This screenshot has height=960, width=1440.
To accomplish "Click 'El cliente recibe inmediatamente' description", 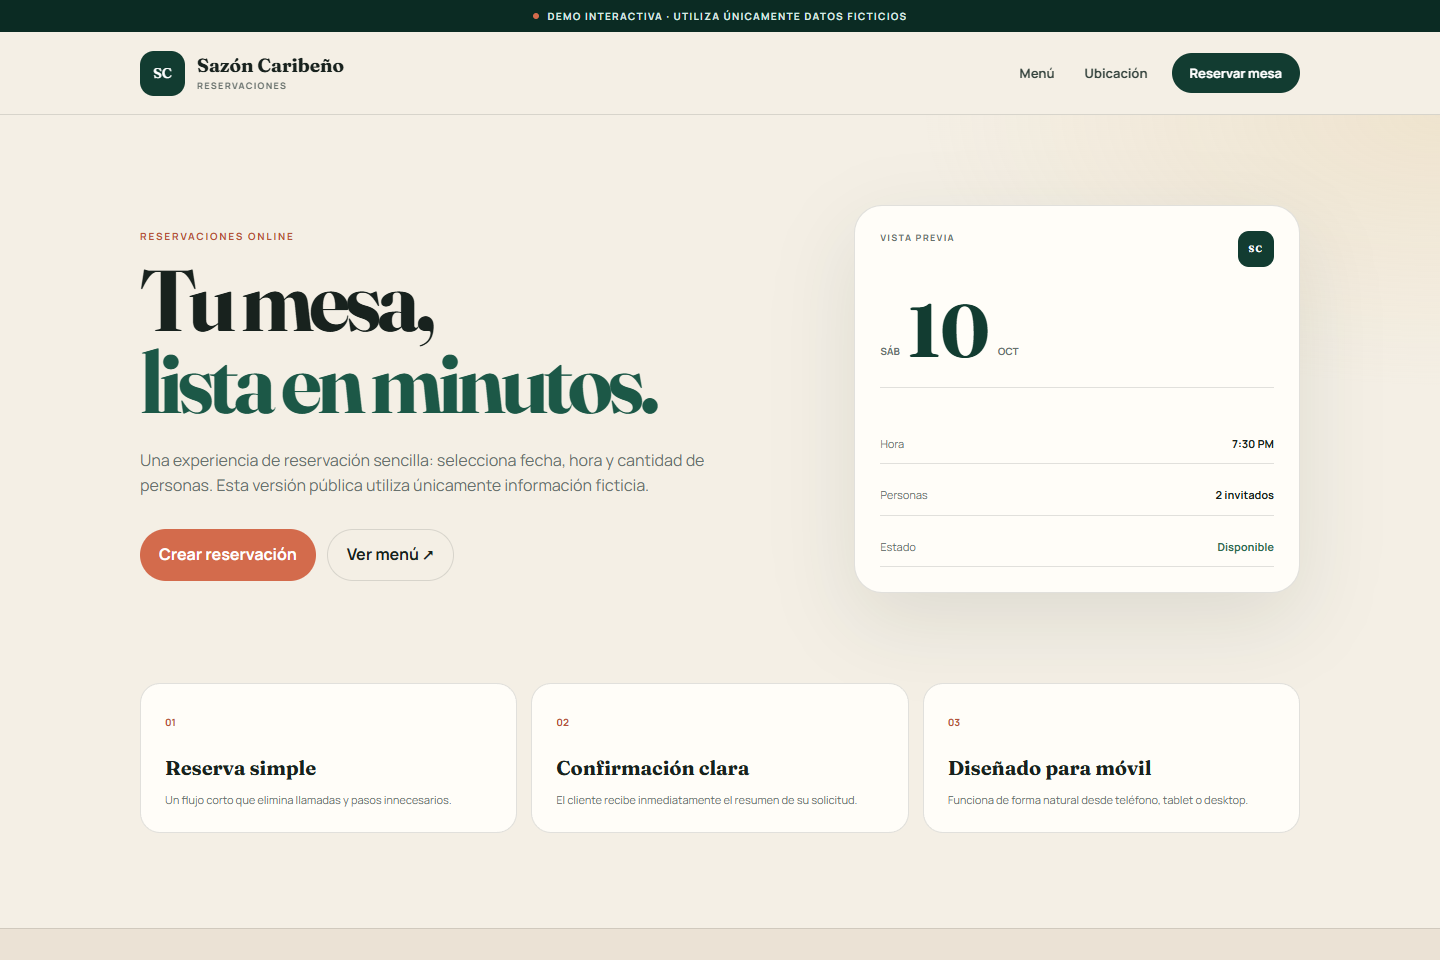I will pyautogui.click(x=706, y=800).
